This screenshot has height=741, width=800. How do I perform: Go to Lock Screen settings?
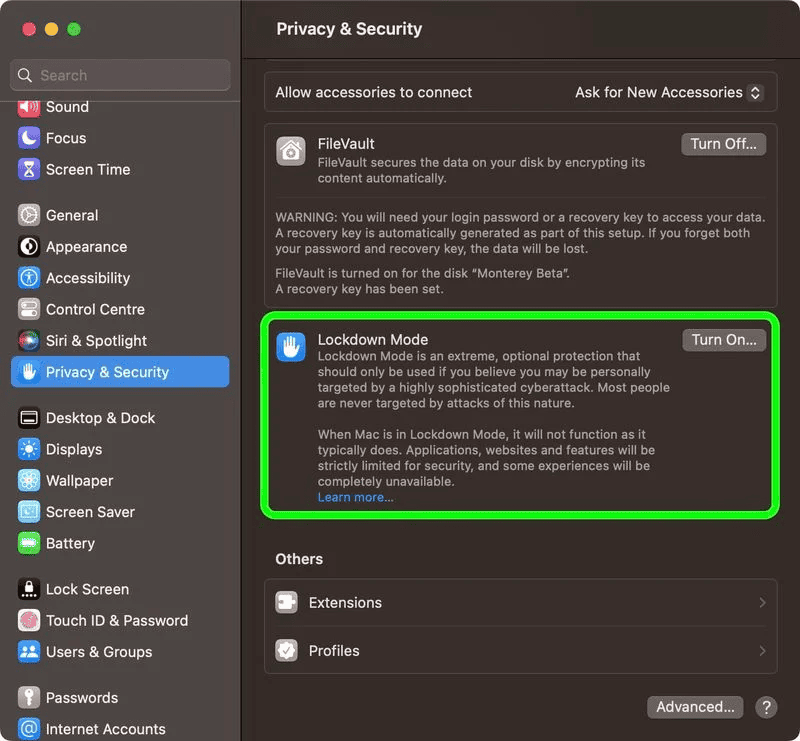click(x=87, y=590)
